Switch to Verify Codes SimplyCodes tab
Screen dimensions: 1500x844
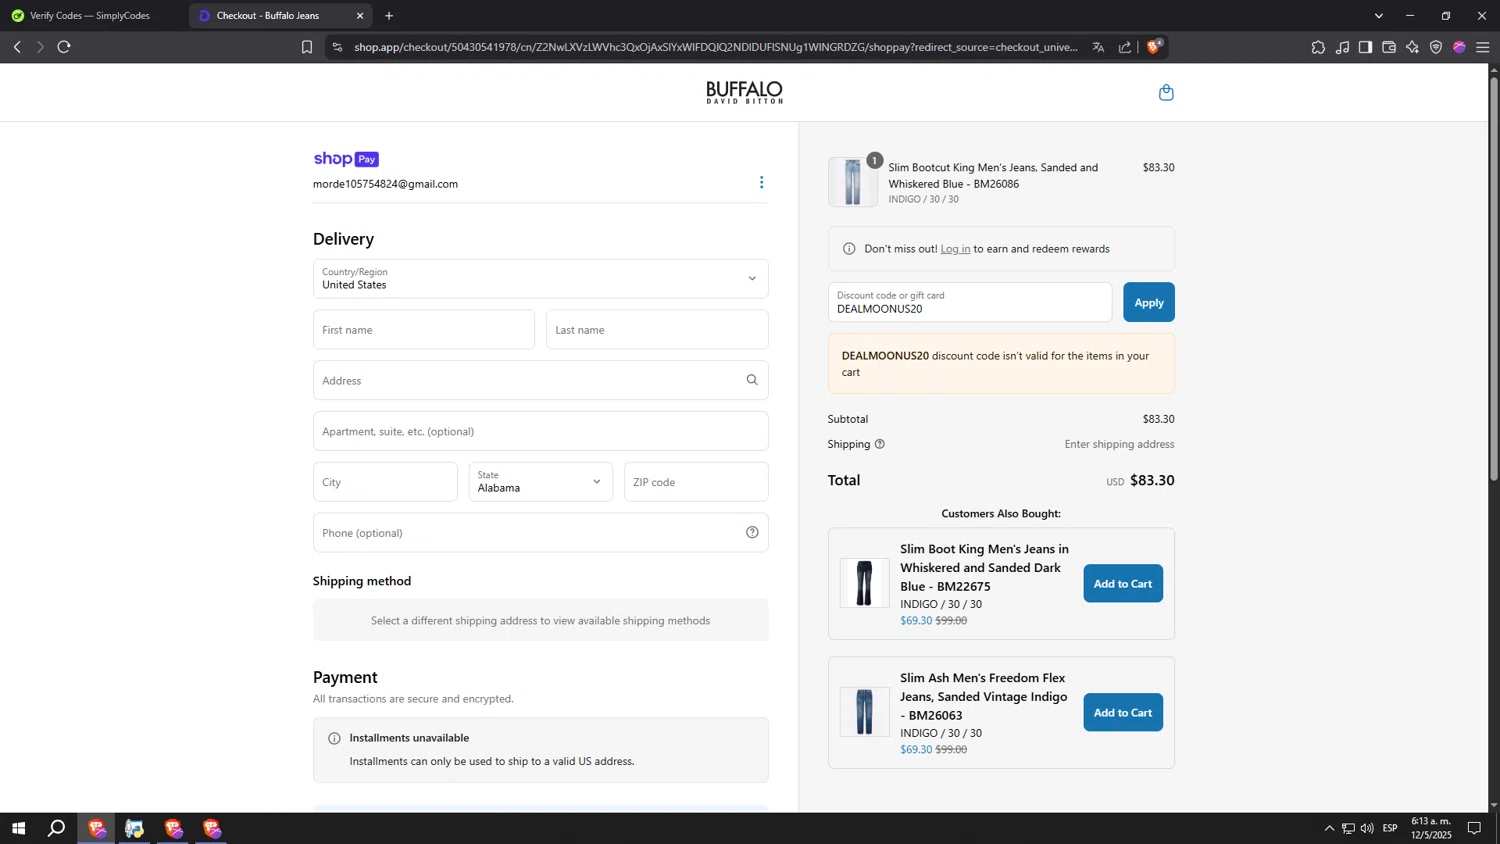pos(90,16)
